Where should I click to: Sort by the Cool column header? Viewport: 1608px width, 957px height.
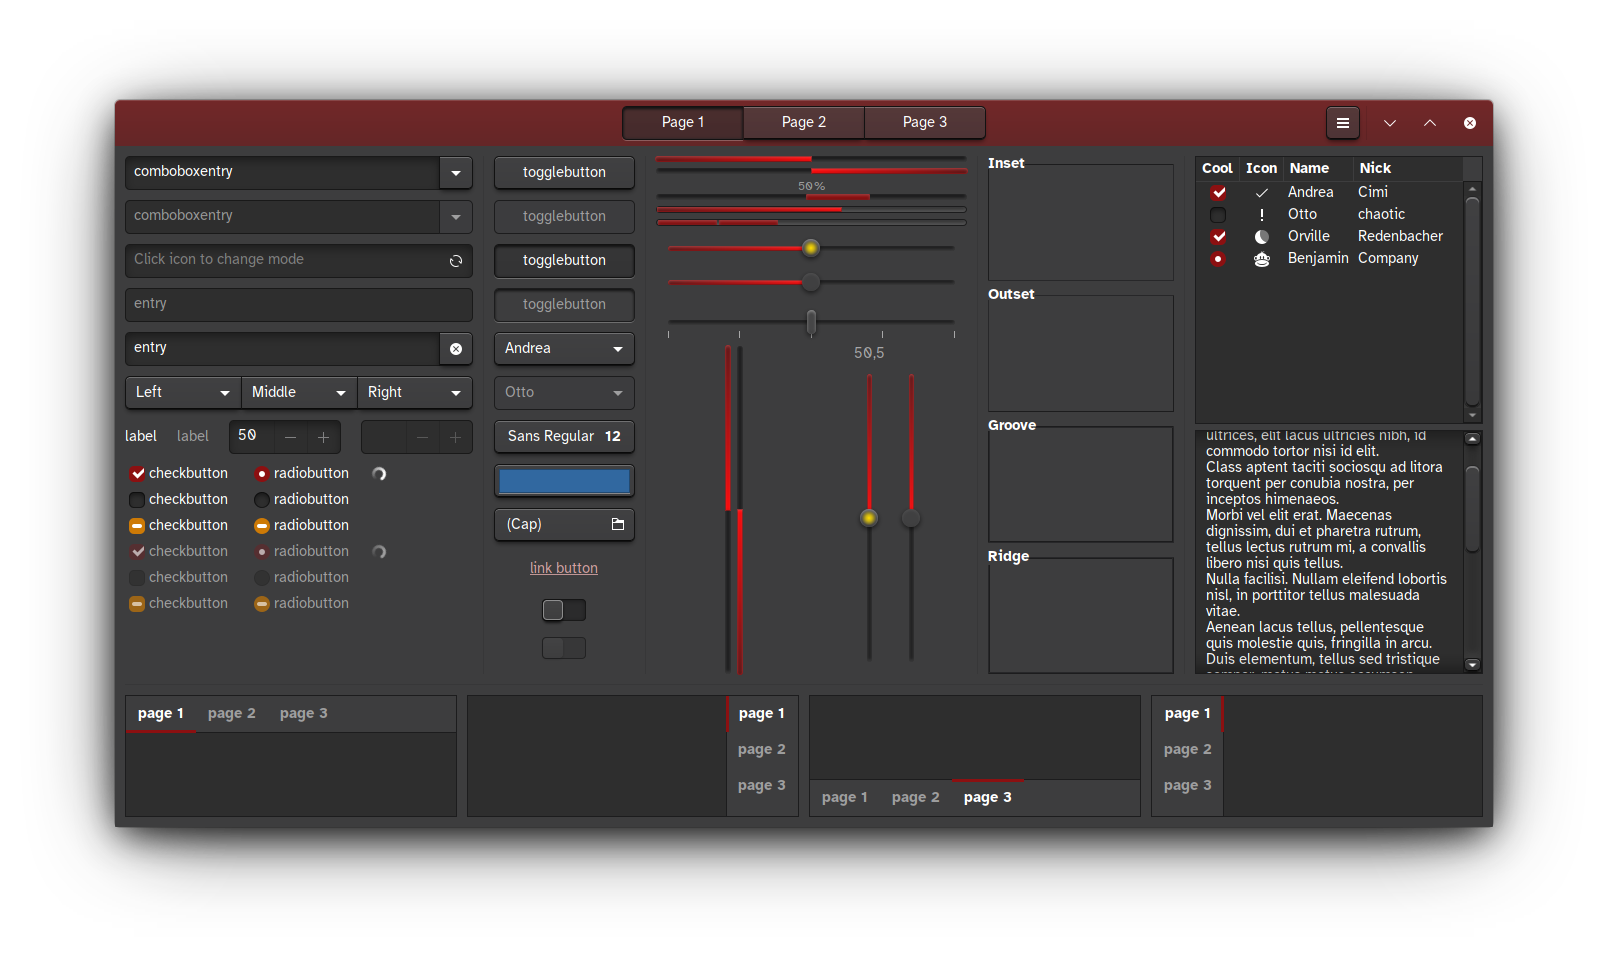[x=1217, y=169]
